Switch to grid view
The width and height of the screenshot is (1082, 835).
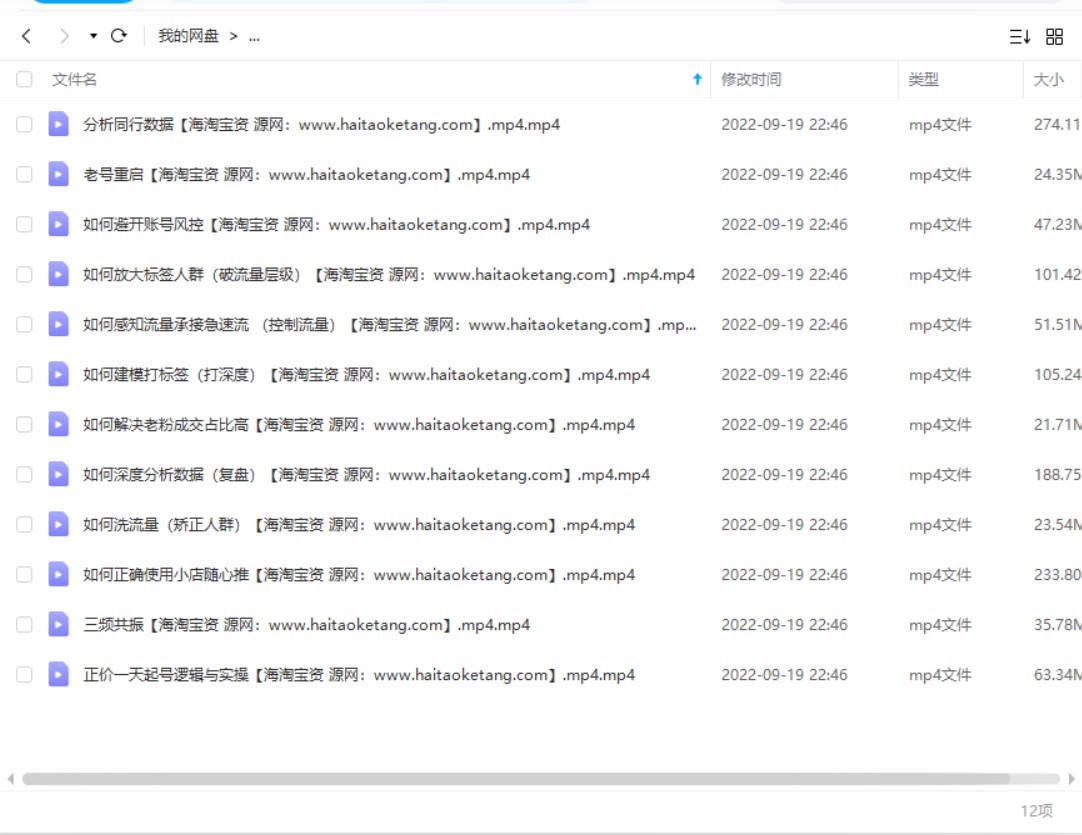click(x=1054, y=37)
